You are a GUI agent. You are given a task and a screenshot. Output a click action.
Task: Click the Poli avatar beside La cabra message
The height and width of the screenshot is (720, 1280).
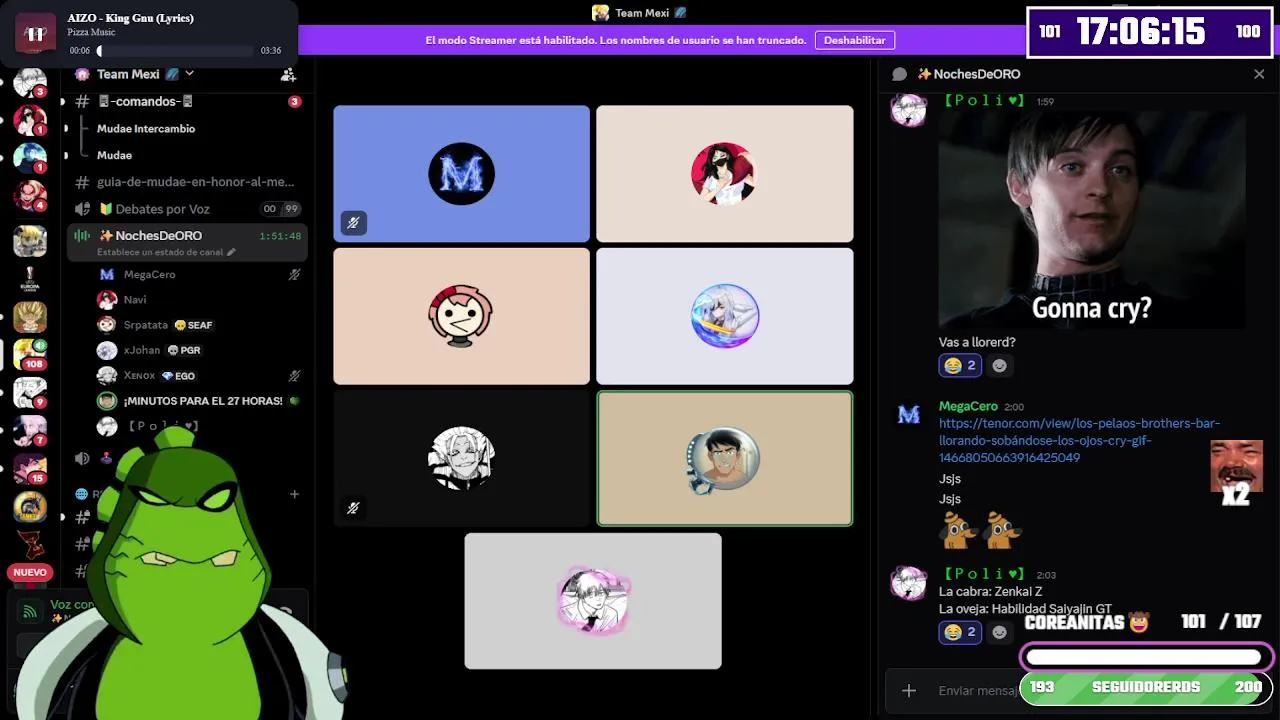909,583
